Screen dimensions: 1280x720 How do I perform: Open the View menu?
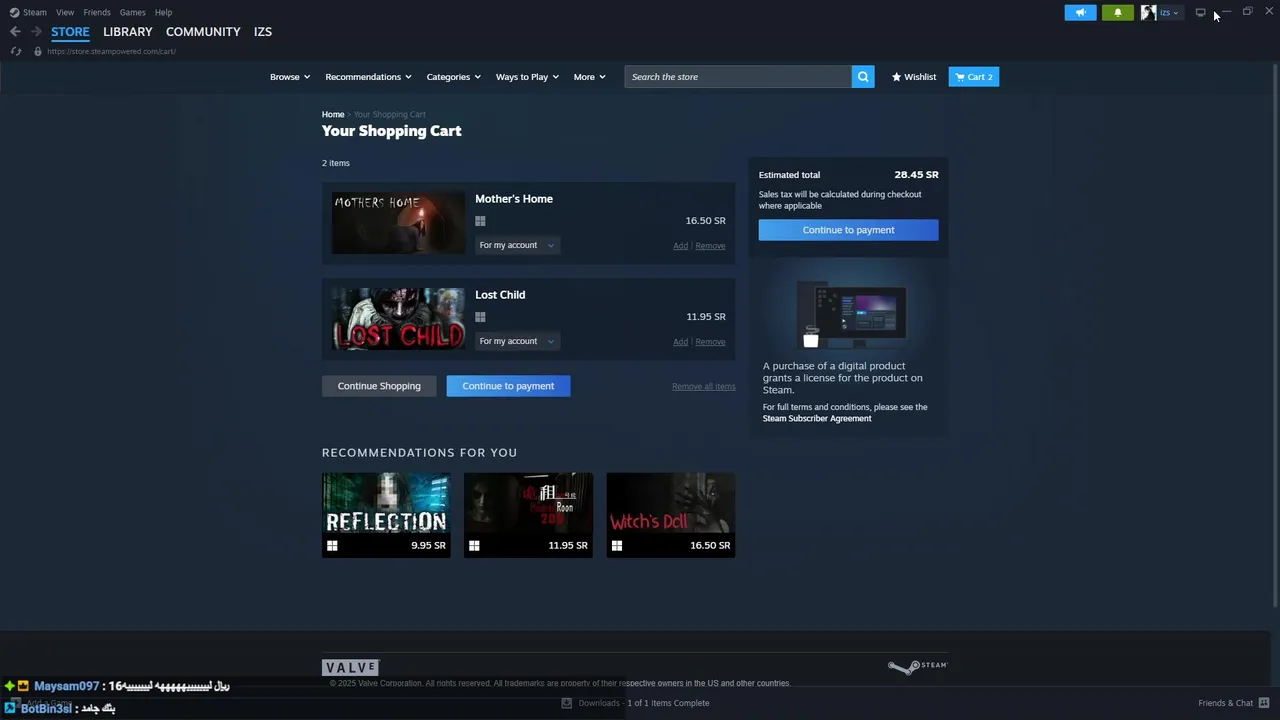tap(65, 12)
